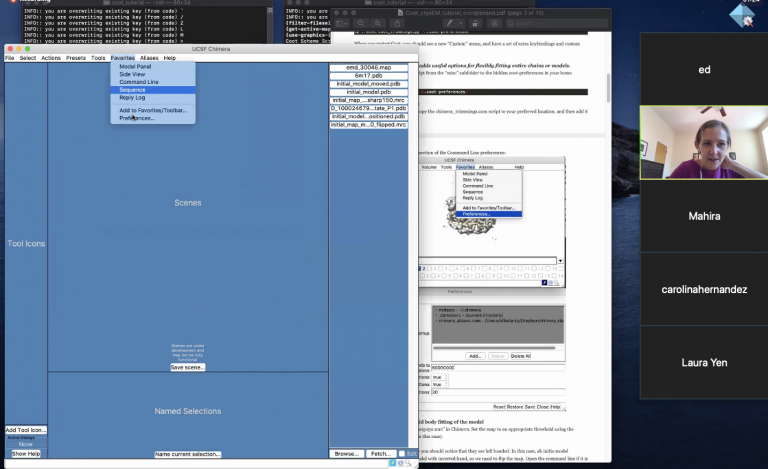
Task: Rotate the PDF page with Preview's rotate icon
Action: 475,23
